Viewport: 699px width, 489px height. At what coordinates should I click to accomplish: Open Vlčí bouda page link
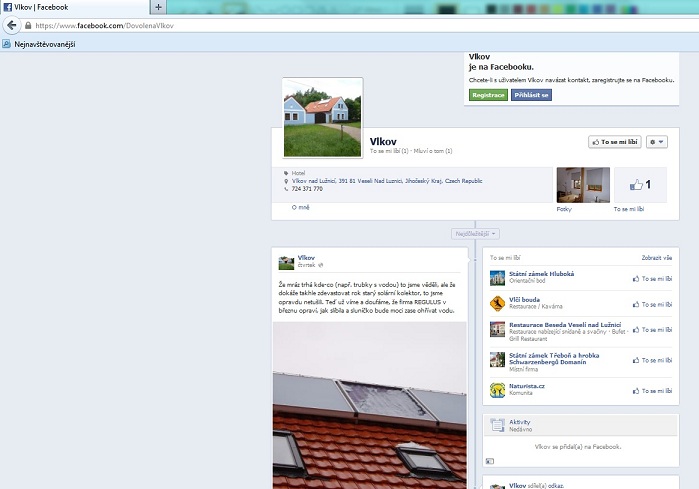tap(524, 300)
